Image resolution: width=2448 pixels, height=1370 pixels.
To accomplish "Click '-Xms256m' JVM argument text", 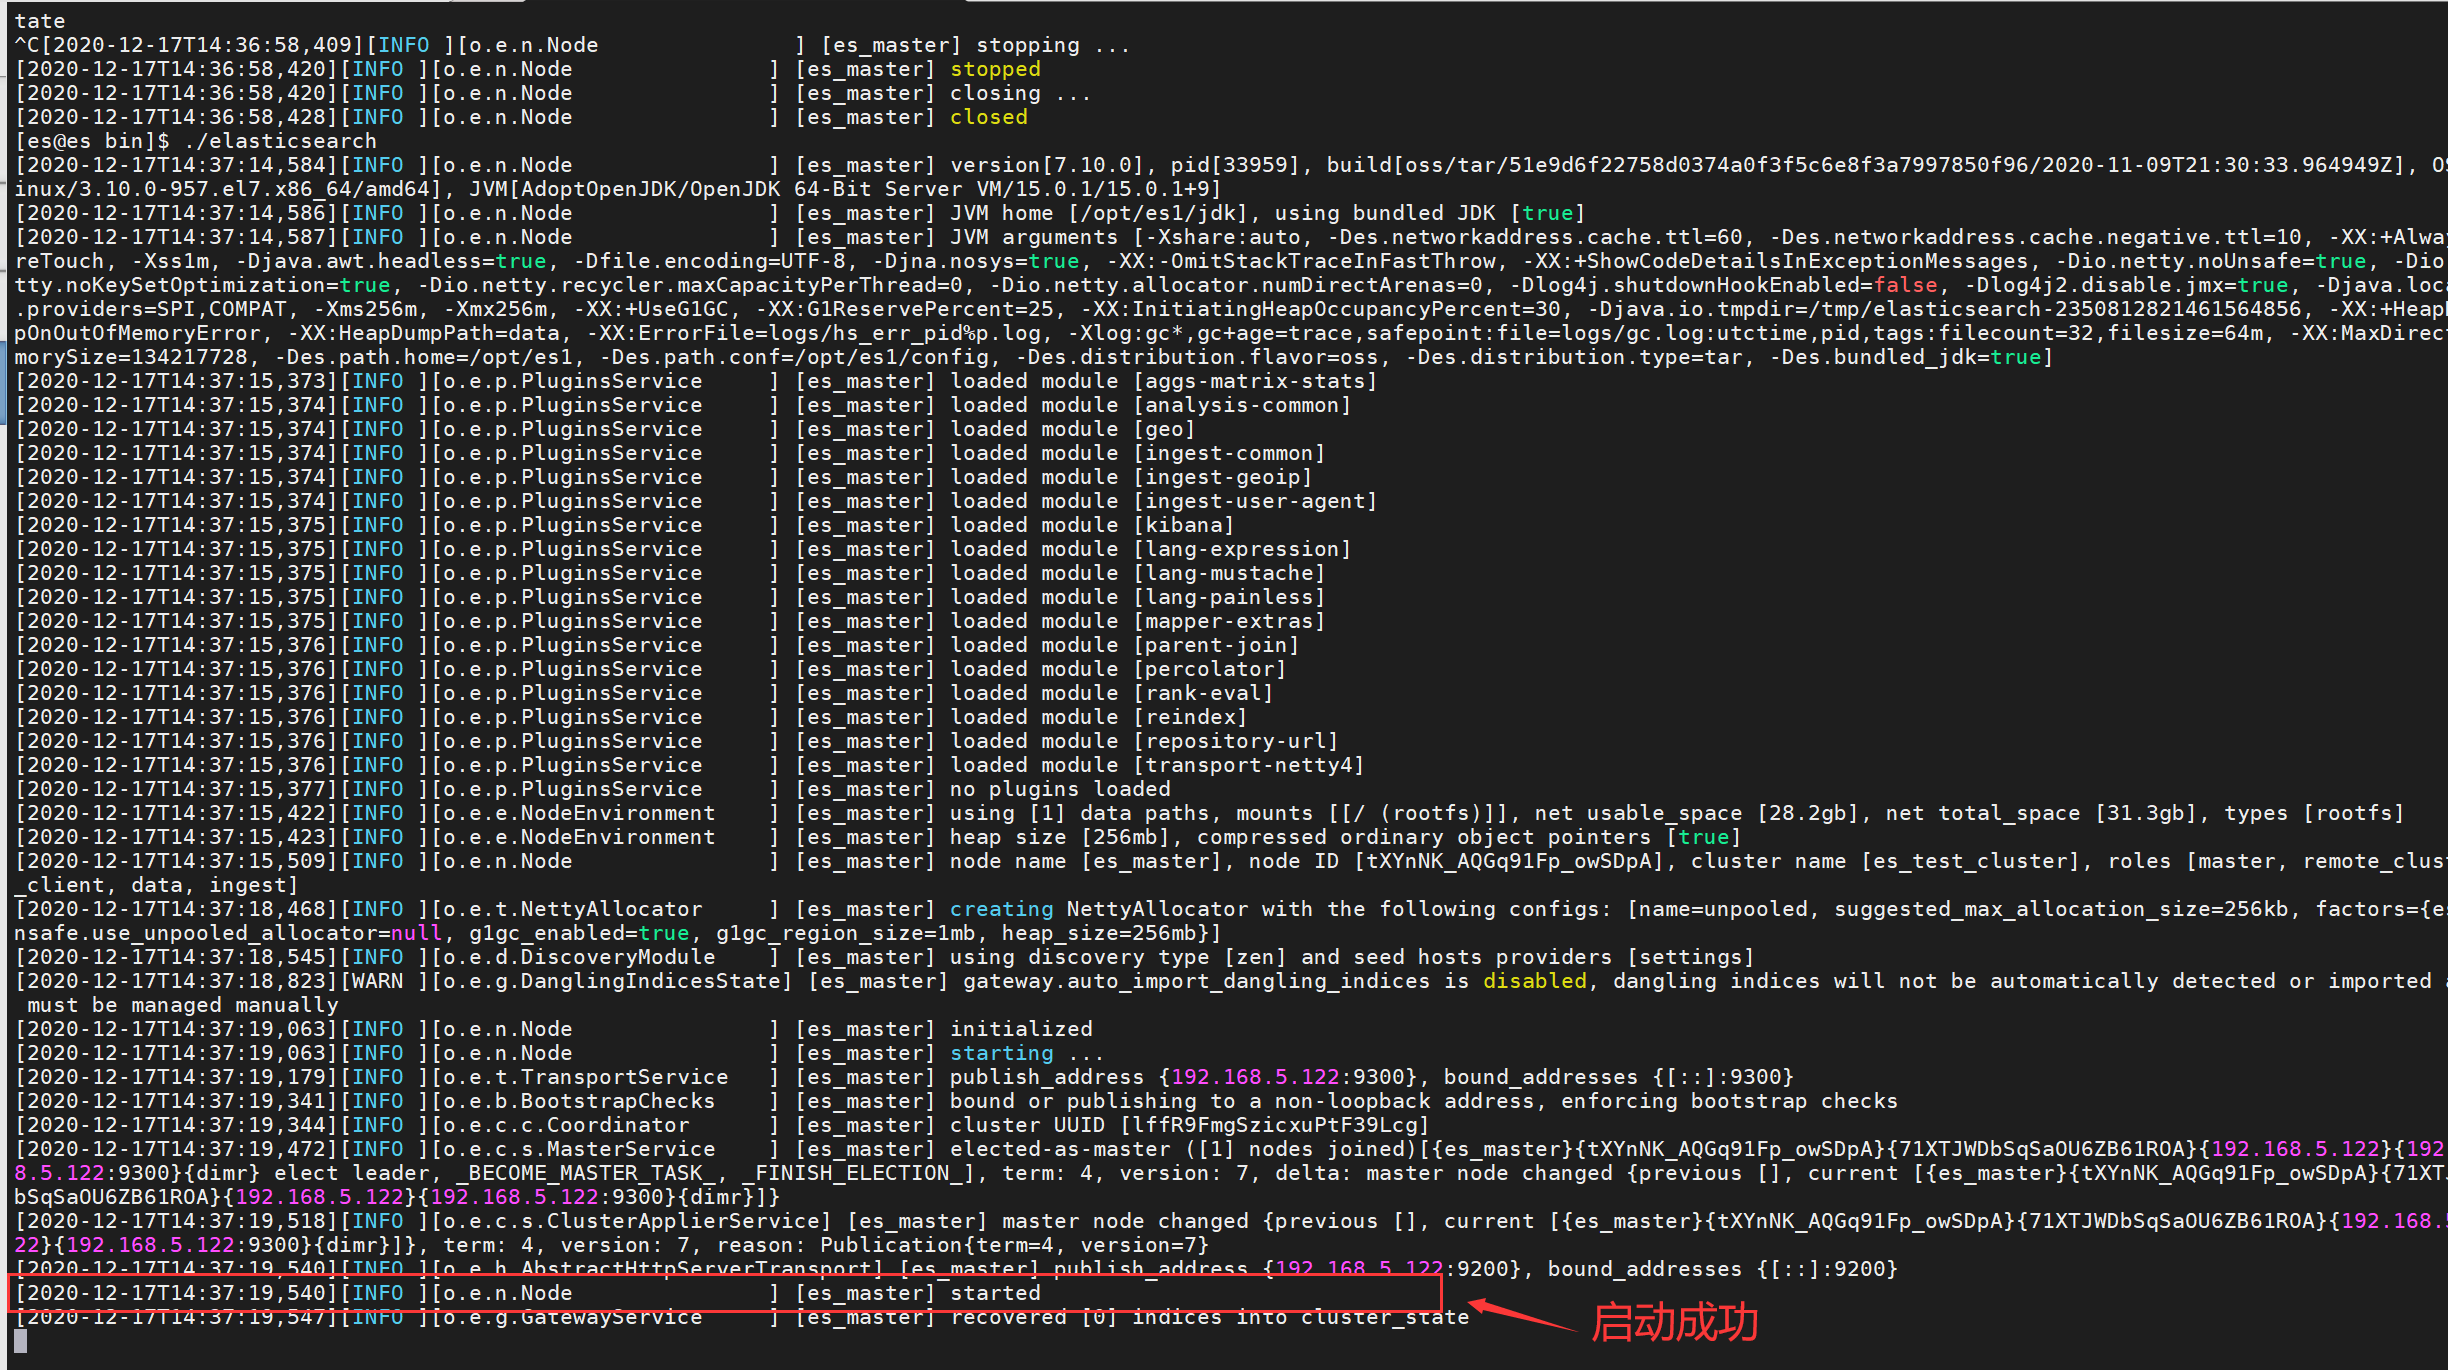I will (x=365, y=309).
